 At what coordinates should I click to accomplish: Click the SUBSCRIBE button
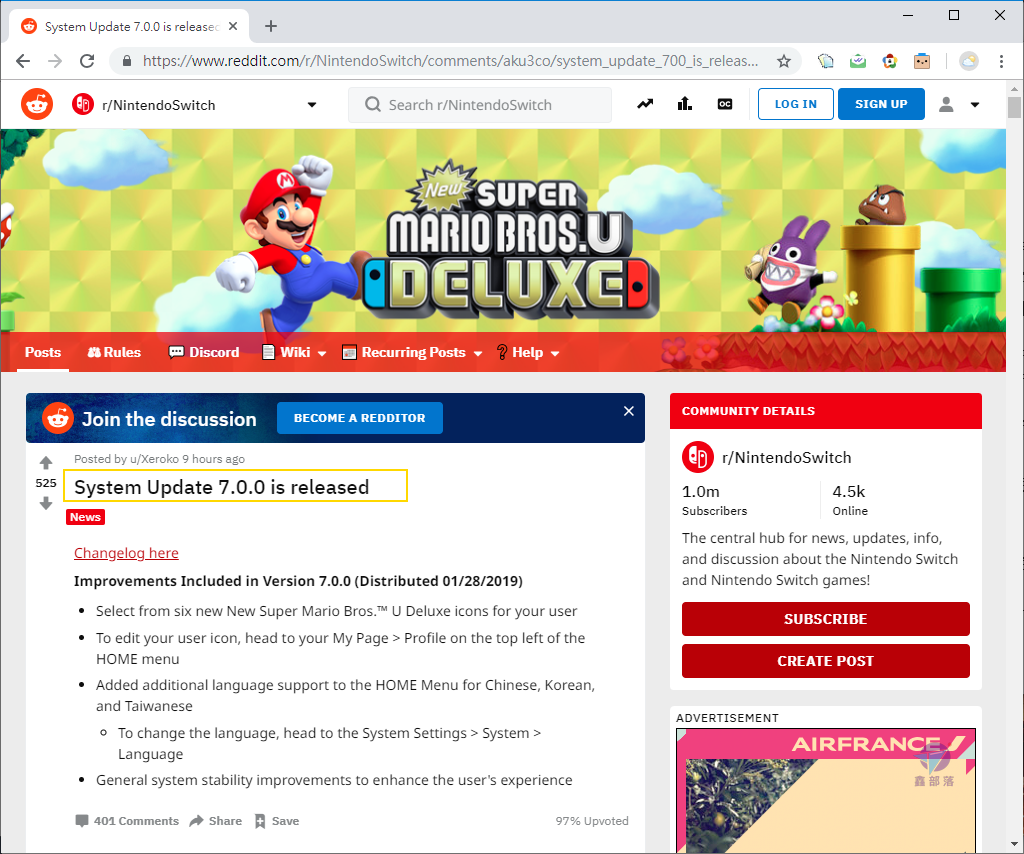[825, 619]
